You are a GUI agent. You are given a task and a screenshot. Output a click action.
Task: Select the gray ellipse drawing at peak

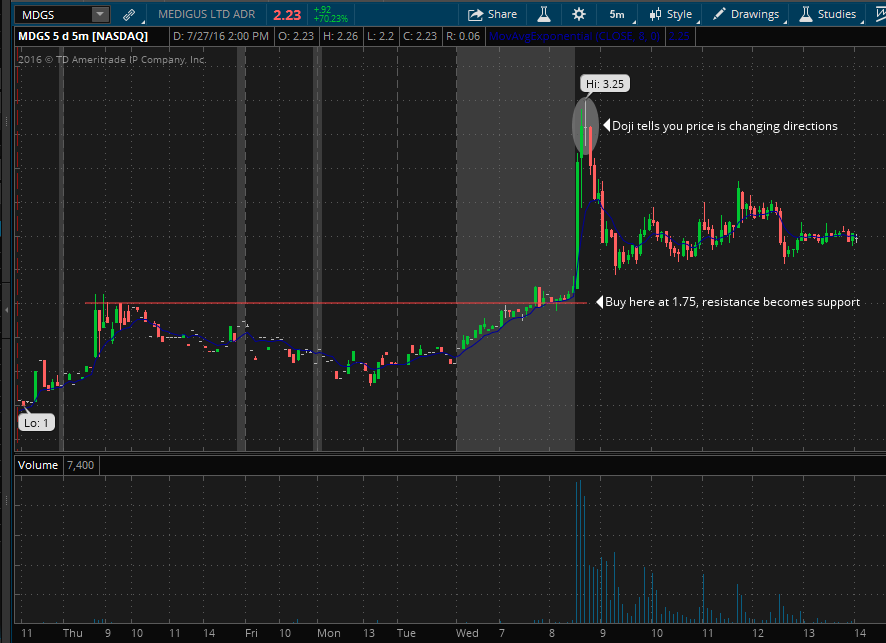tap(585, 127)
